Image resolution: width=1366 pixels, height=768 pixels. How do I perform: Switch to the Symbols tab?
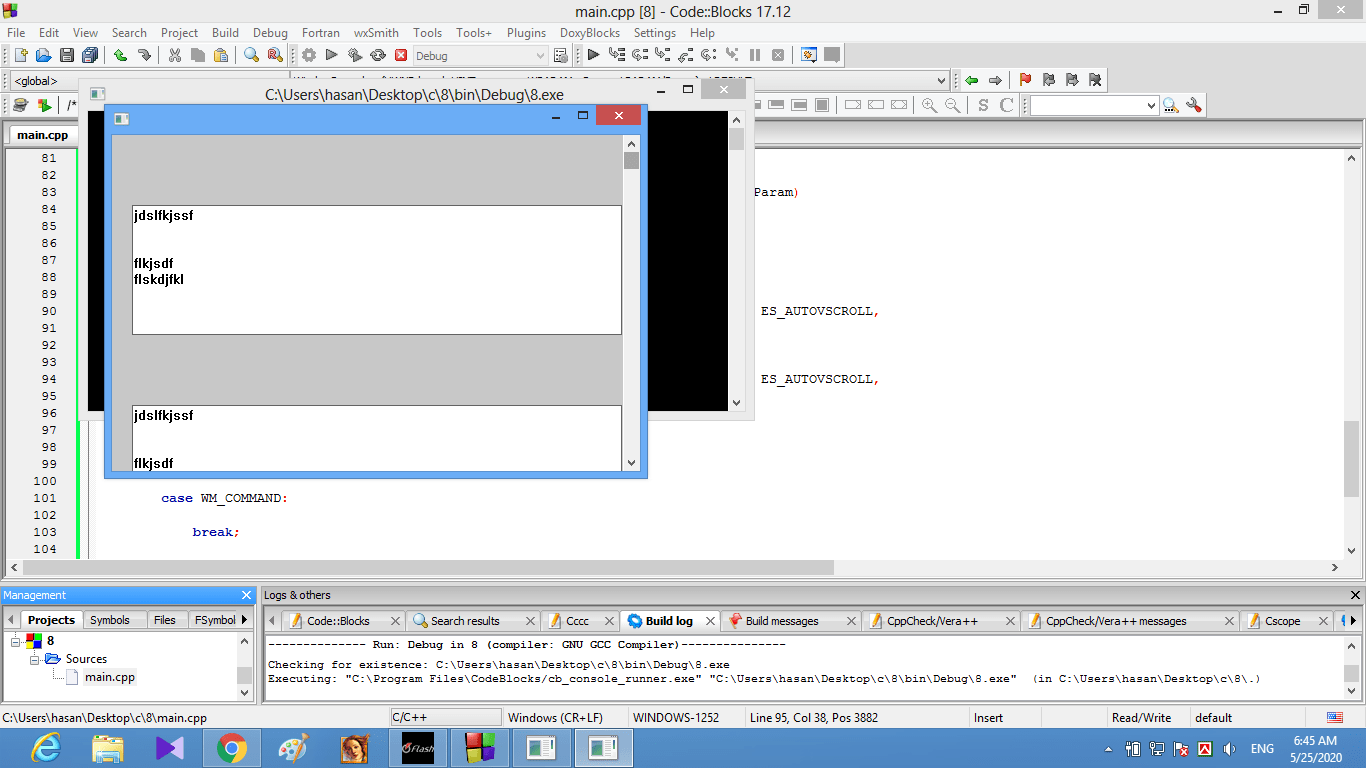(x=110, y=620)
